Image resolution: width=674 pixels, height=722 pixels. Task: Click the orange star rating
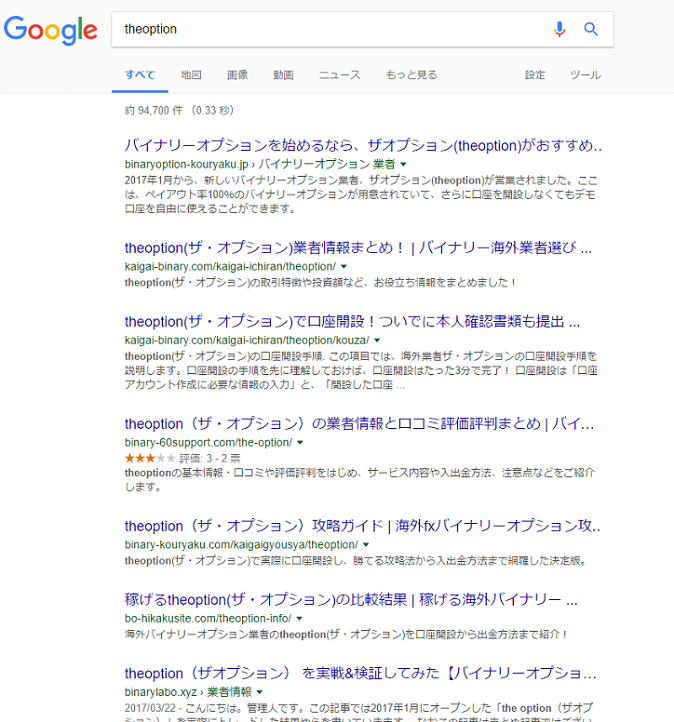point(150,458)
